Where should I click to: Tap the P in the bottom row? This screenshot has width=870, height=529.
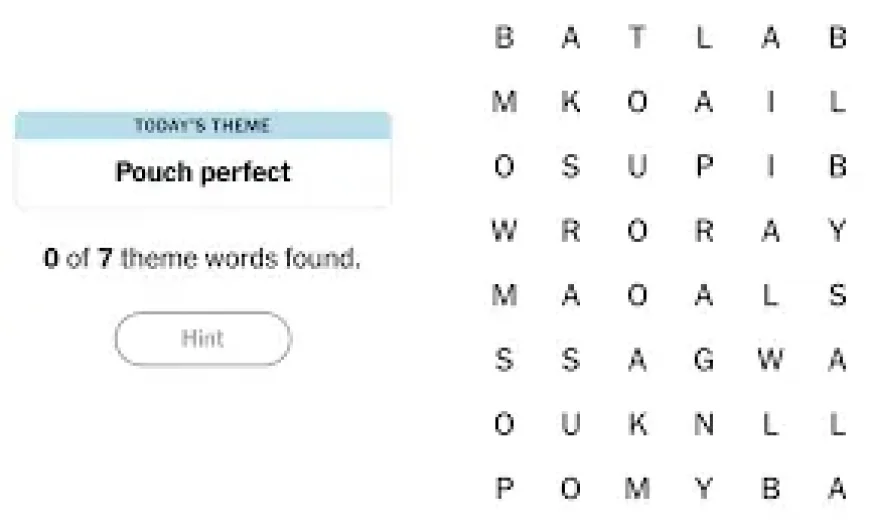[x=504, y=489]
